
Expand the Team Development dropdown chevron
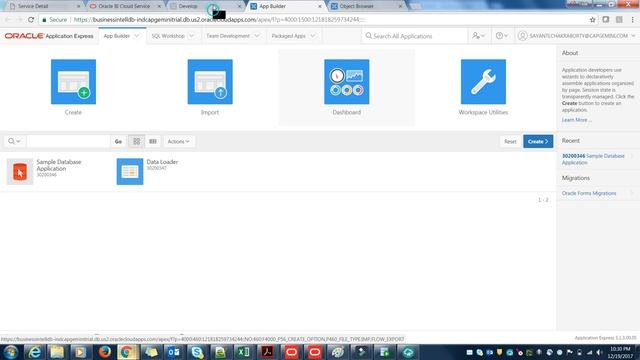point(257,36)
